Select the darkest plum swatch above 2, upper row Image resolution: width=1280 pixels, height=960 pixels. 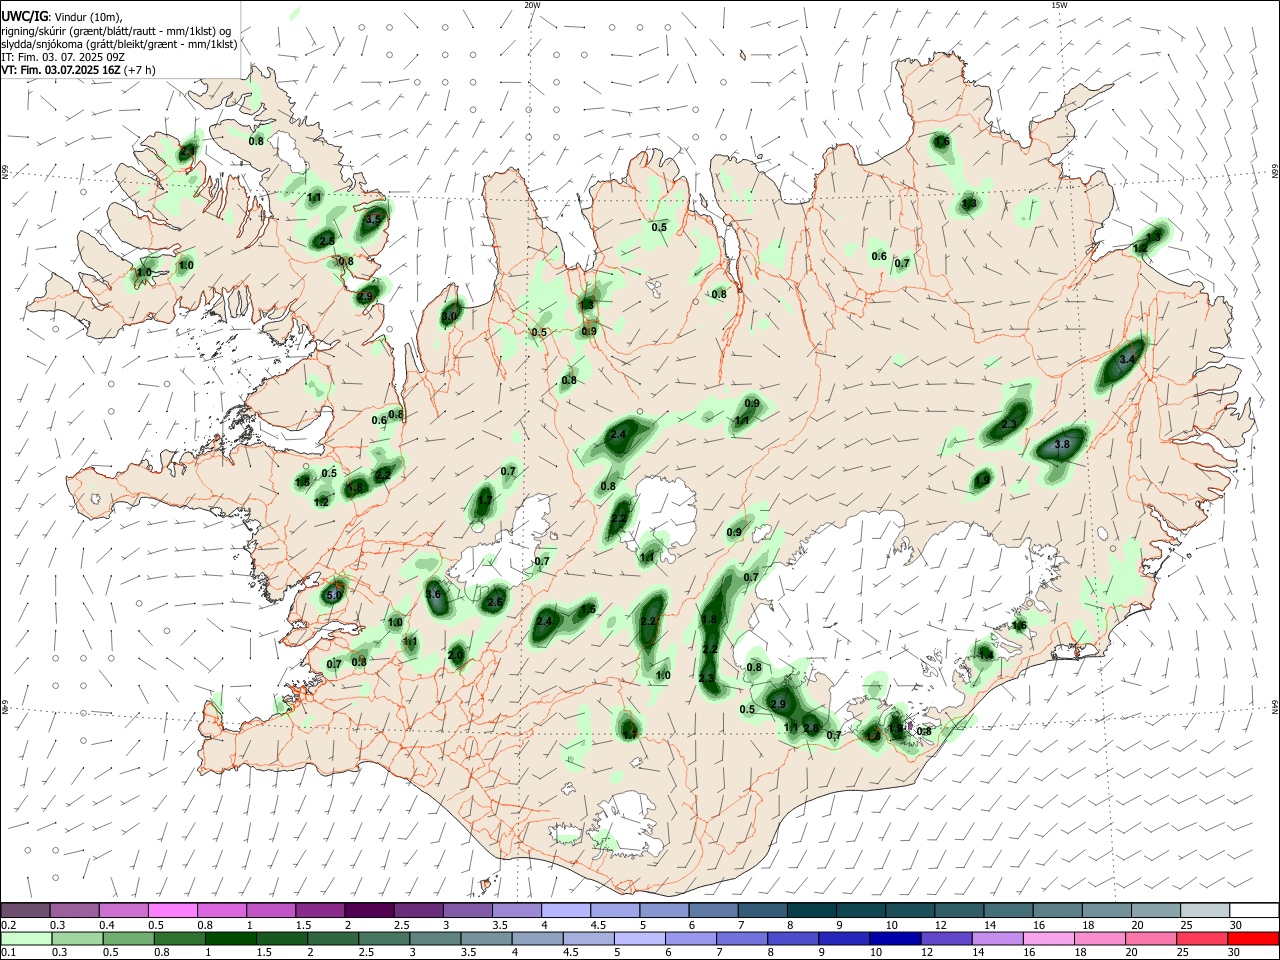[369, 910]
